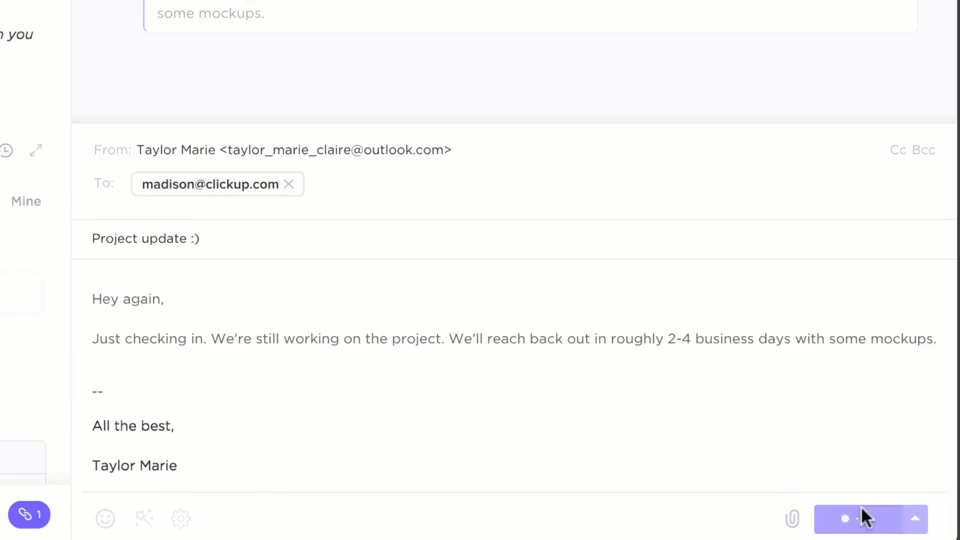The image size is (960, 540).
Task: Open purple link attachments badge
Action: pos(29,514)
